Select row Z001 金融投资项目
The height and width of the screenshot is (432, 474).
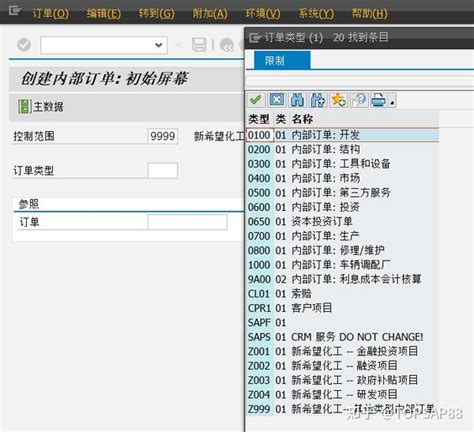tap(343, 351)
